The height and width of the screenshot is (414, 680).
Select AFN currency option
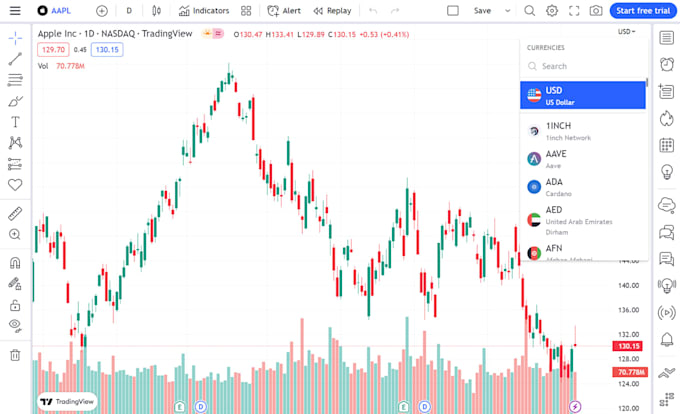pos(583,251)
